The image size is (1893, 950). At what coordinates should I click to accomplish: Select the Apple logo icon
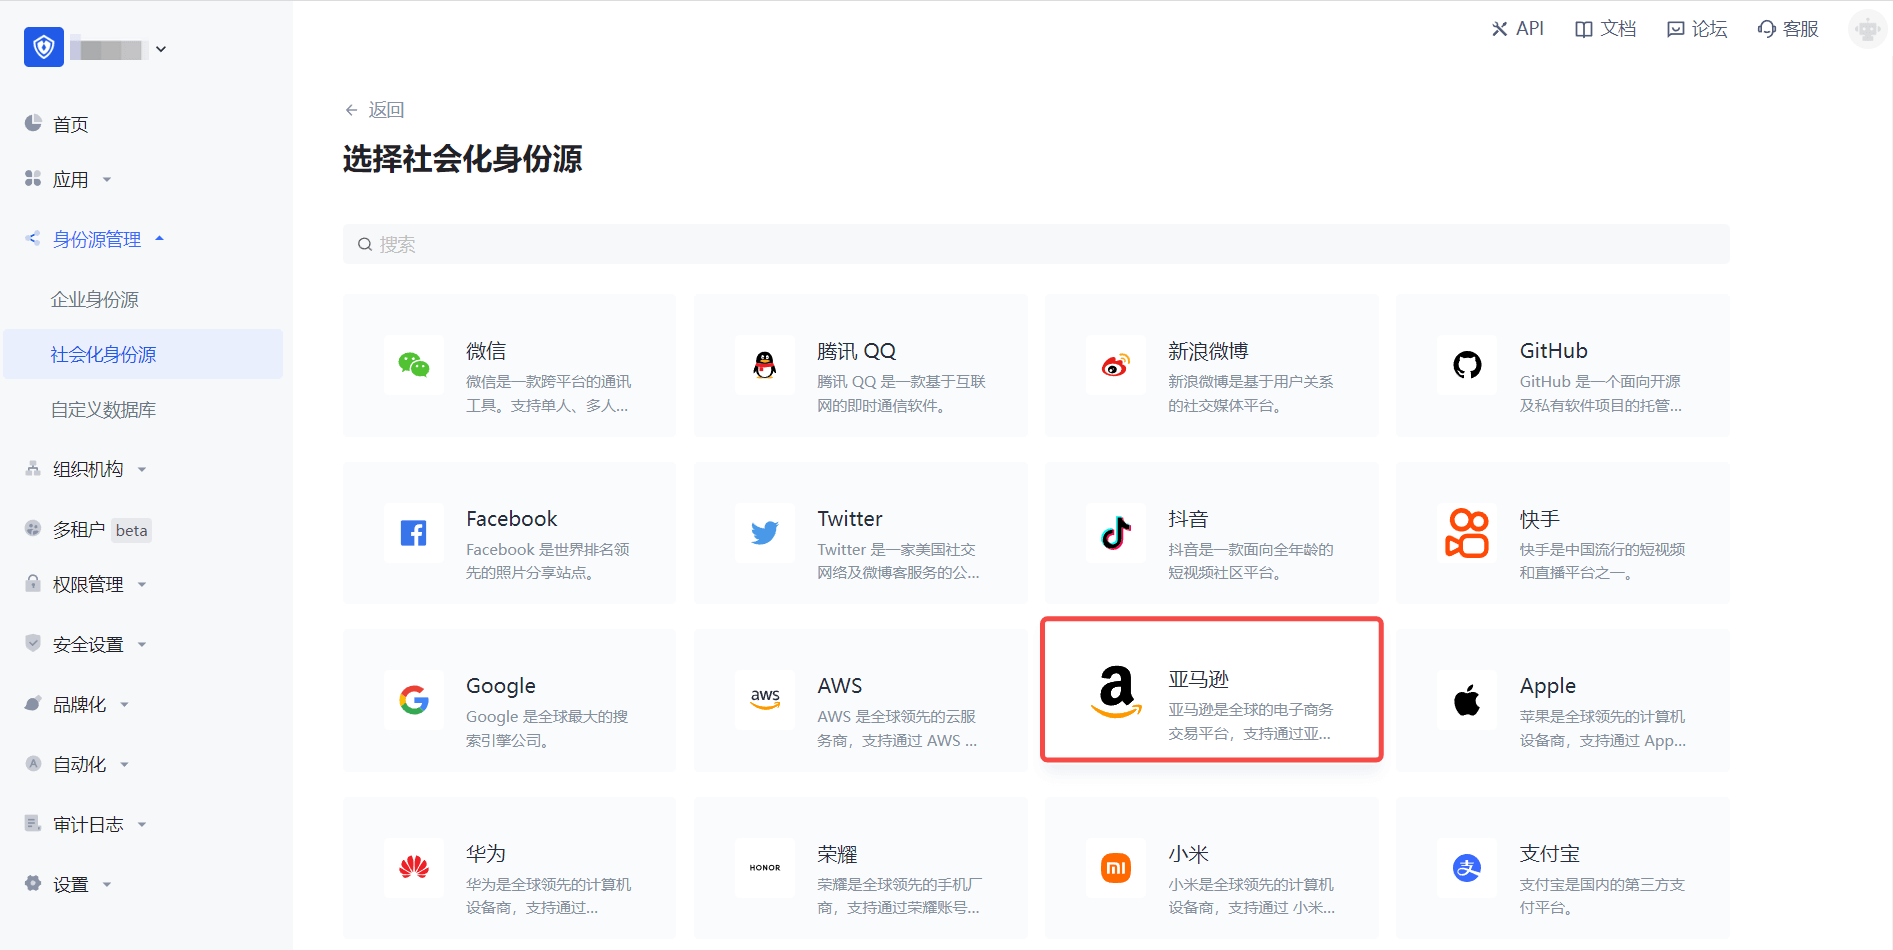coord(1467,700)
